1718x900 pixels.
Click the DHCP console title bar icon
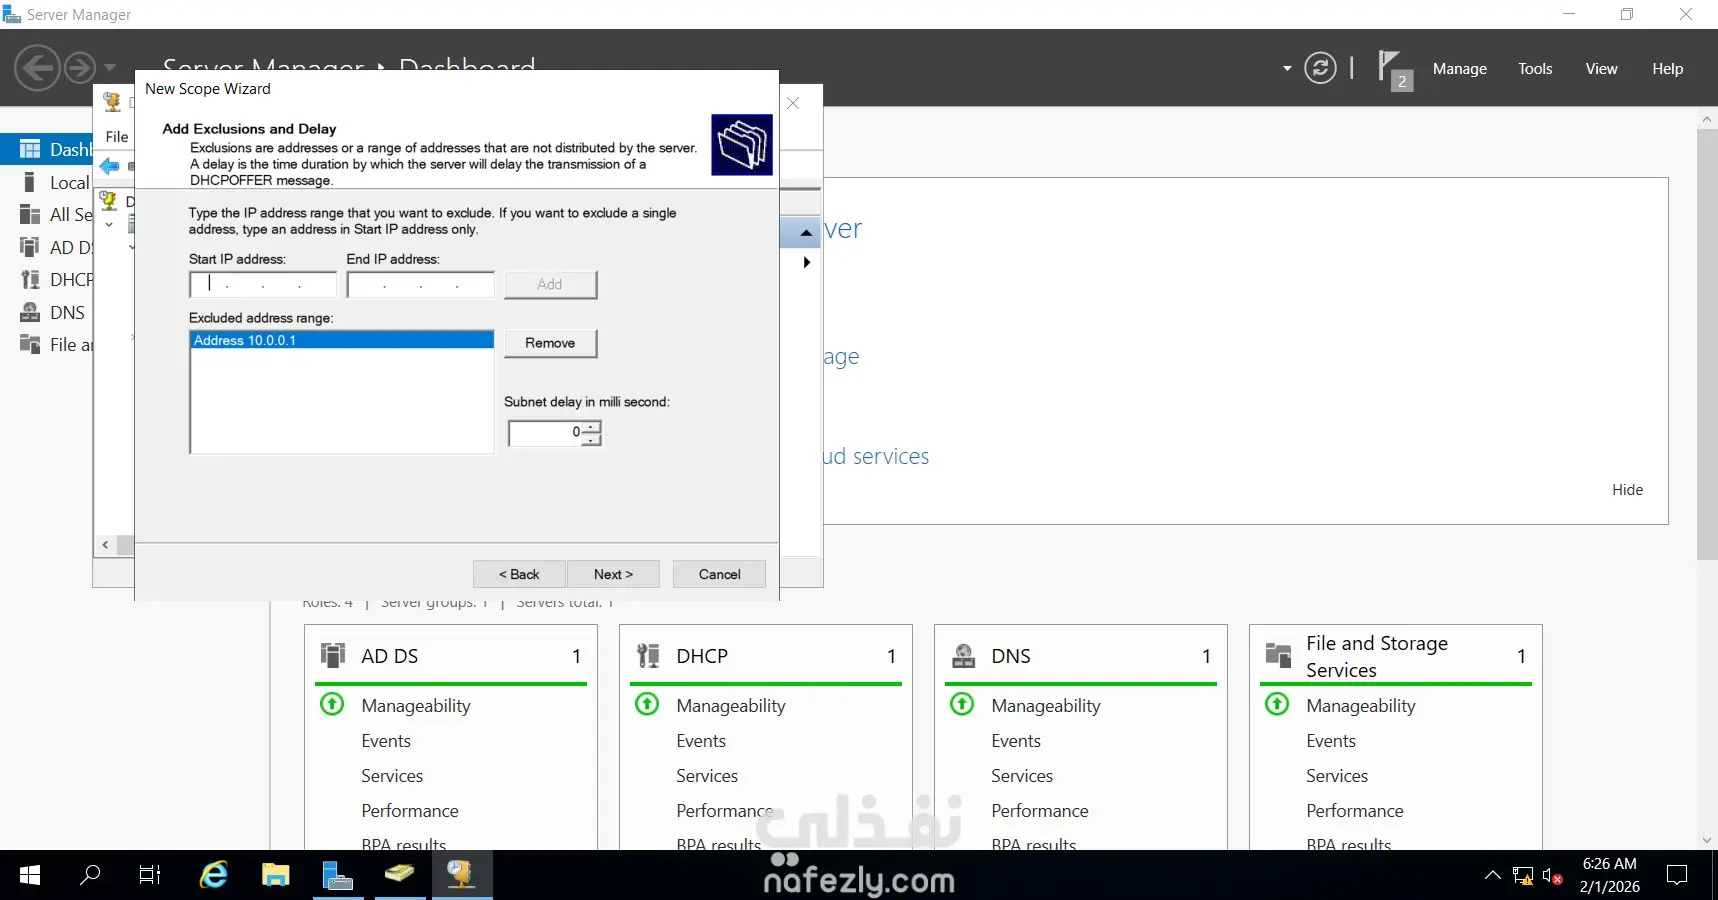(112, 101)
